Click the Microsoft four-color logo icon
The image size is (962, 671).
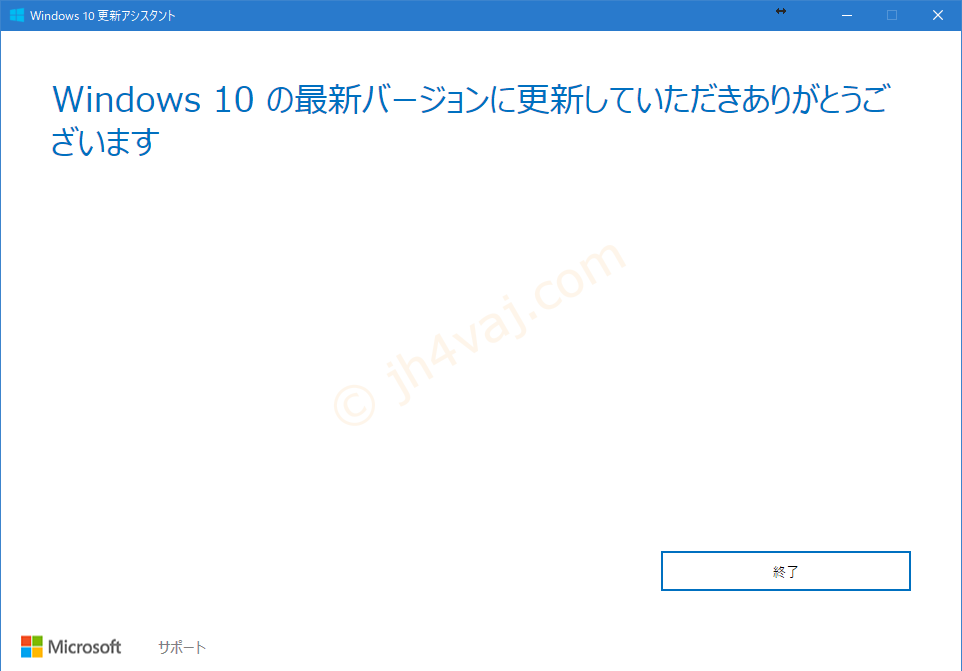tap(32, 646)
